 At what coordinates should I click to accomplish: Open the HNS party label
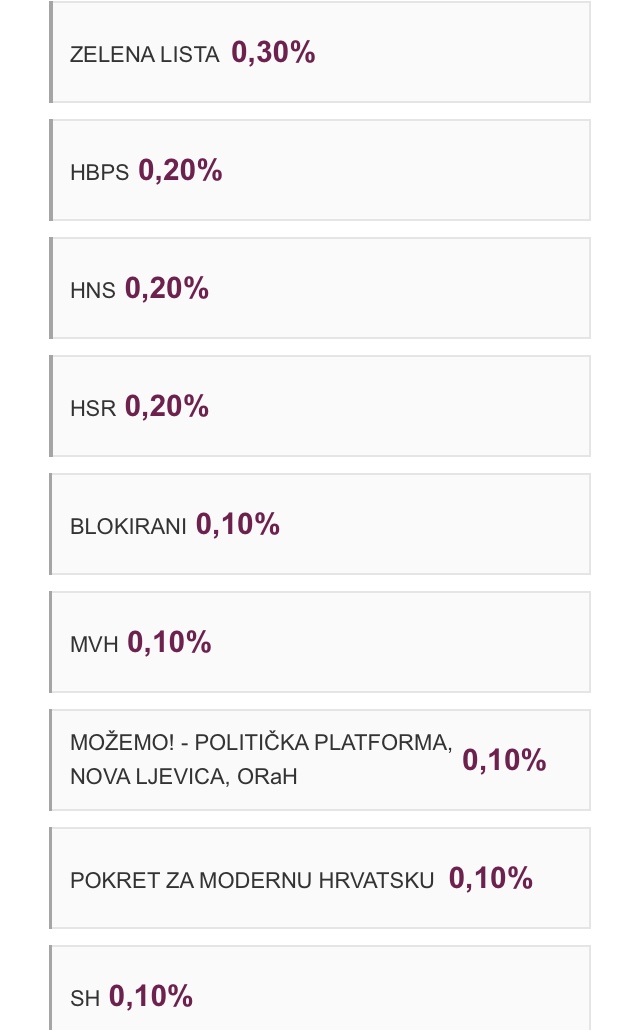point(93,291)
